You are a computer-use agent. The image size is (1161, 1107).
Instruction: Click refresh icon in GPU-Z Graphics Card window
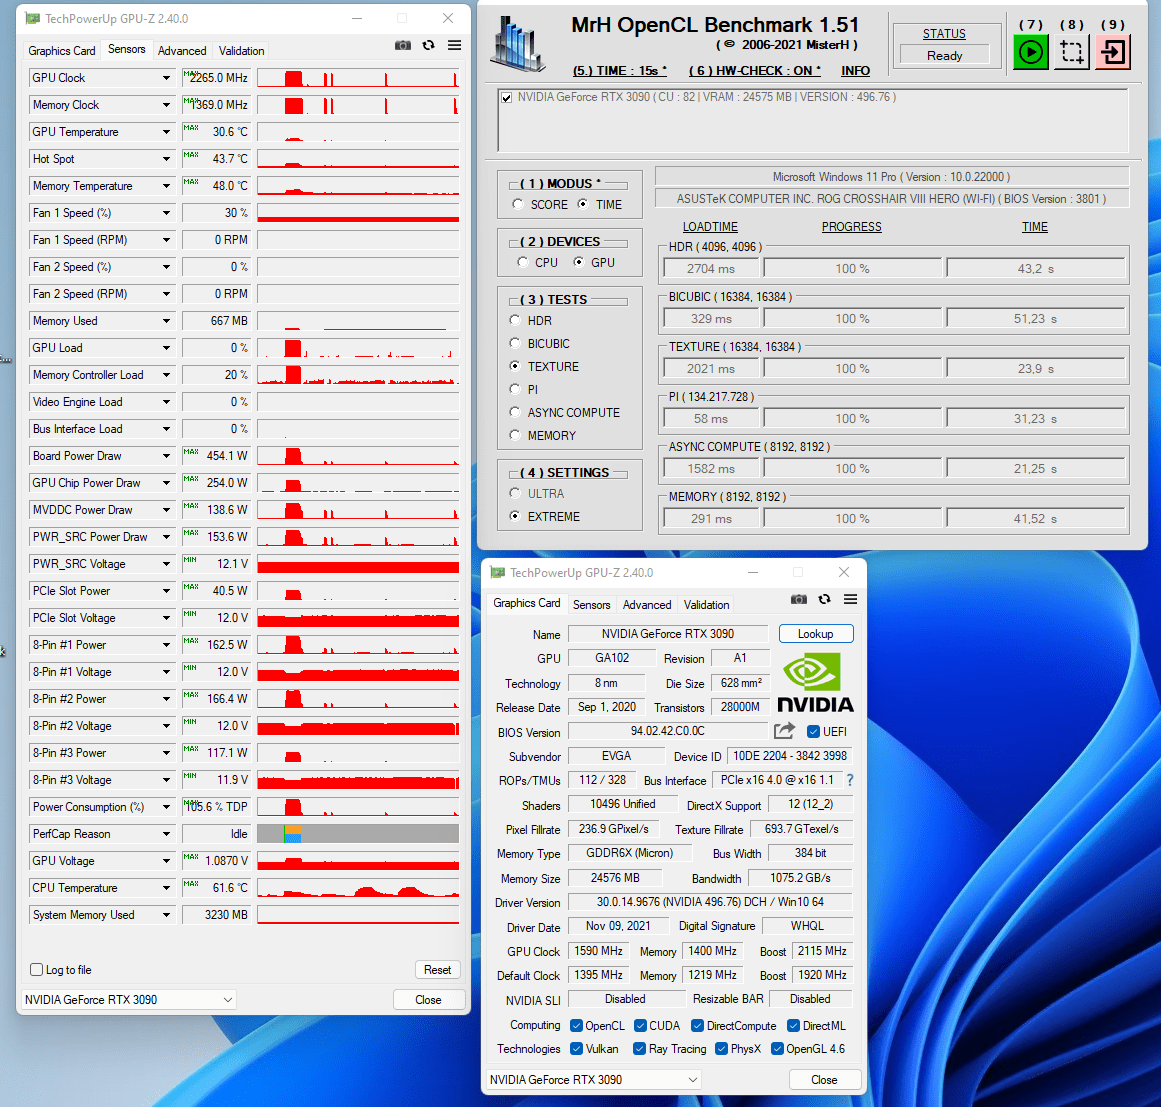[825, 599]
